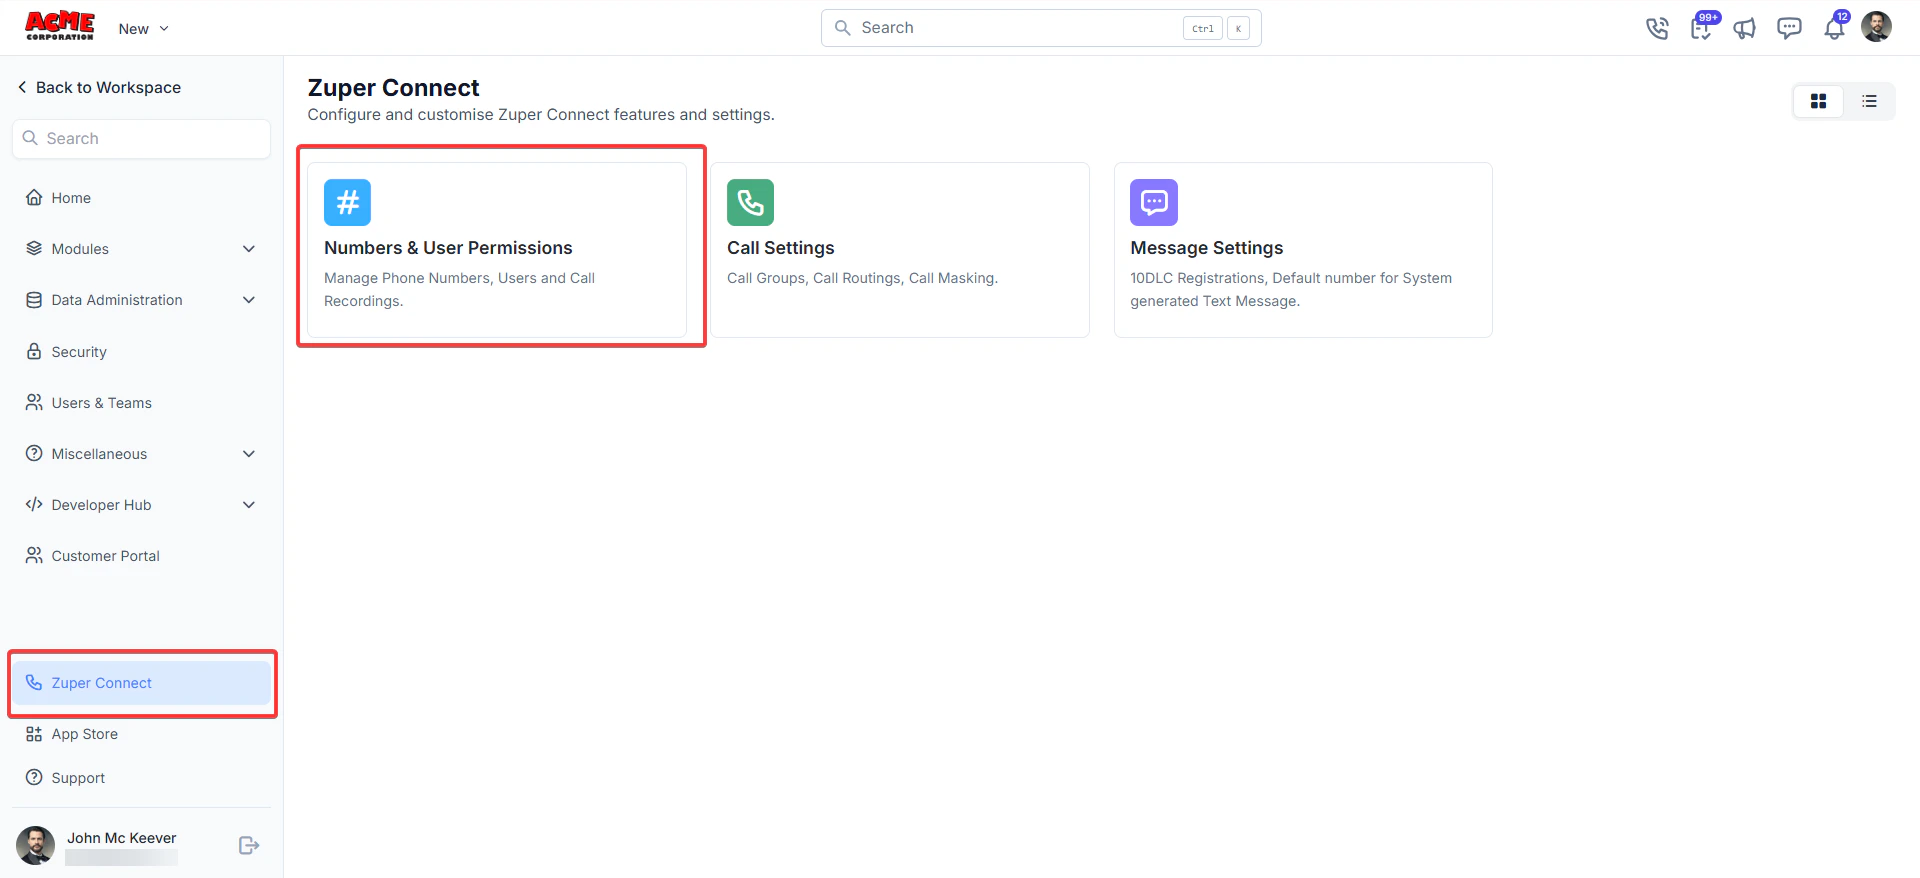Open Numbers & User Permissions card title
Screen dimensions: 1920x878
pyautogui.click(x=448, y=248)
